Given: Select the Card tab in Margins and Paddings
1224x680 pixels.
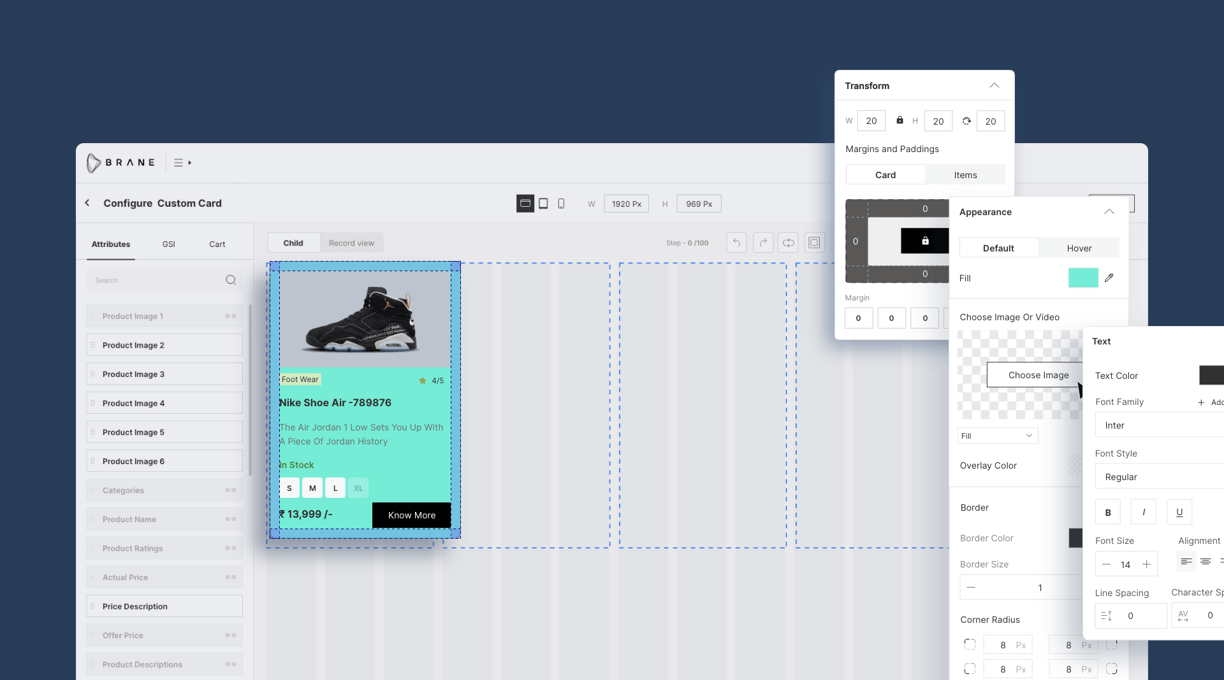Looking at the screenshot, I should [886, 175].
